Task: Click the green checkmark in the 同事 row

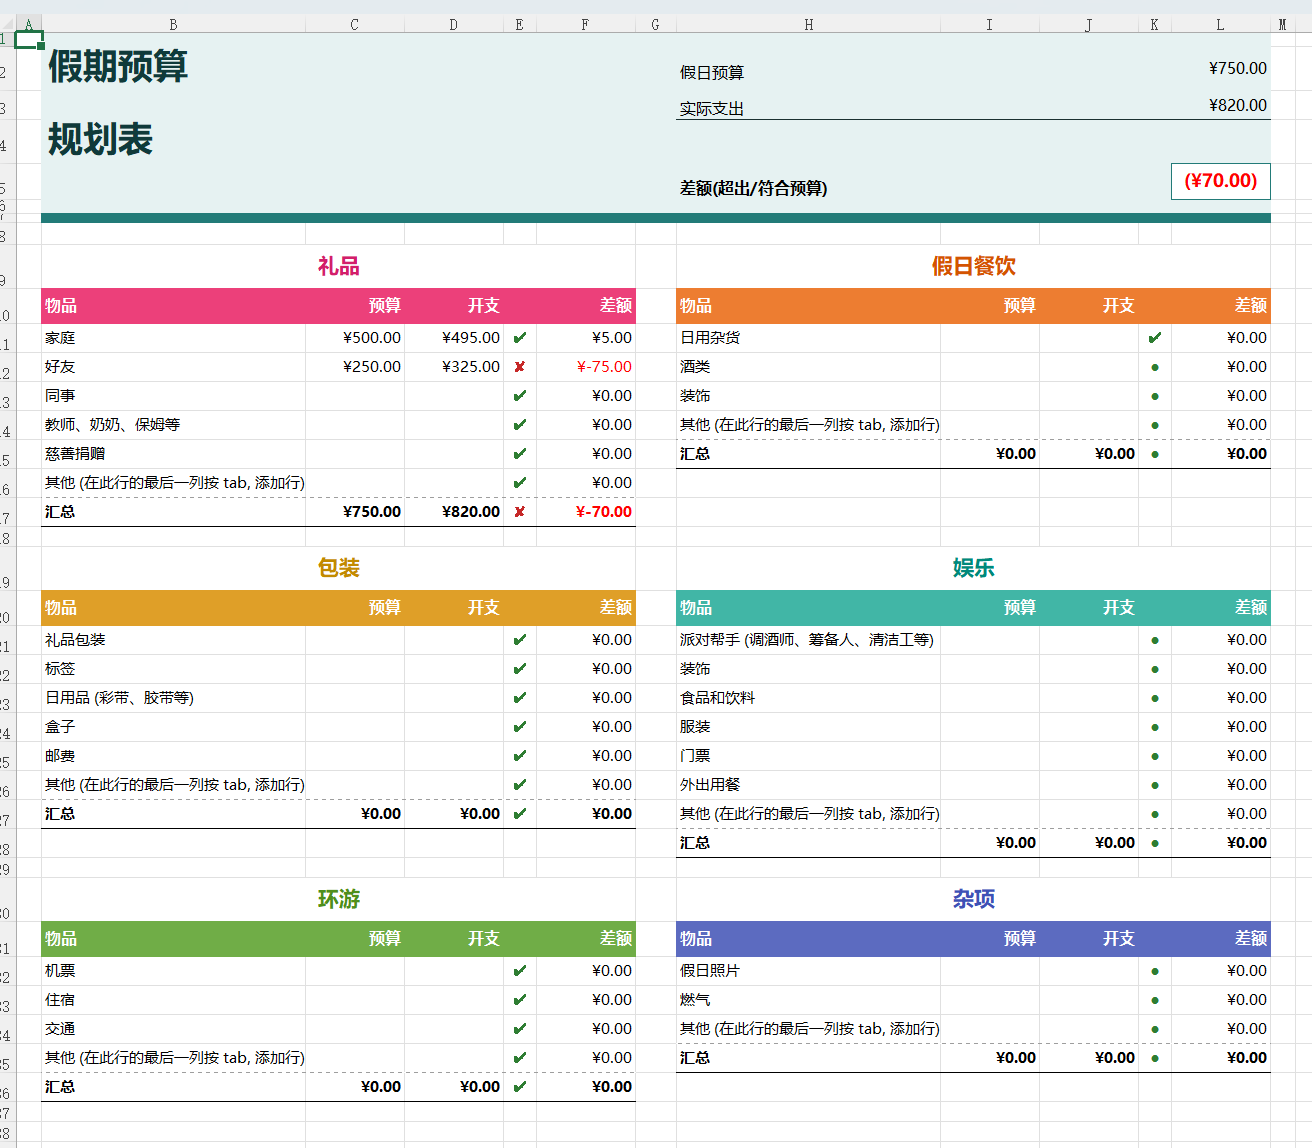Action: click(519, 396)
